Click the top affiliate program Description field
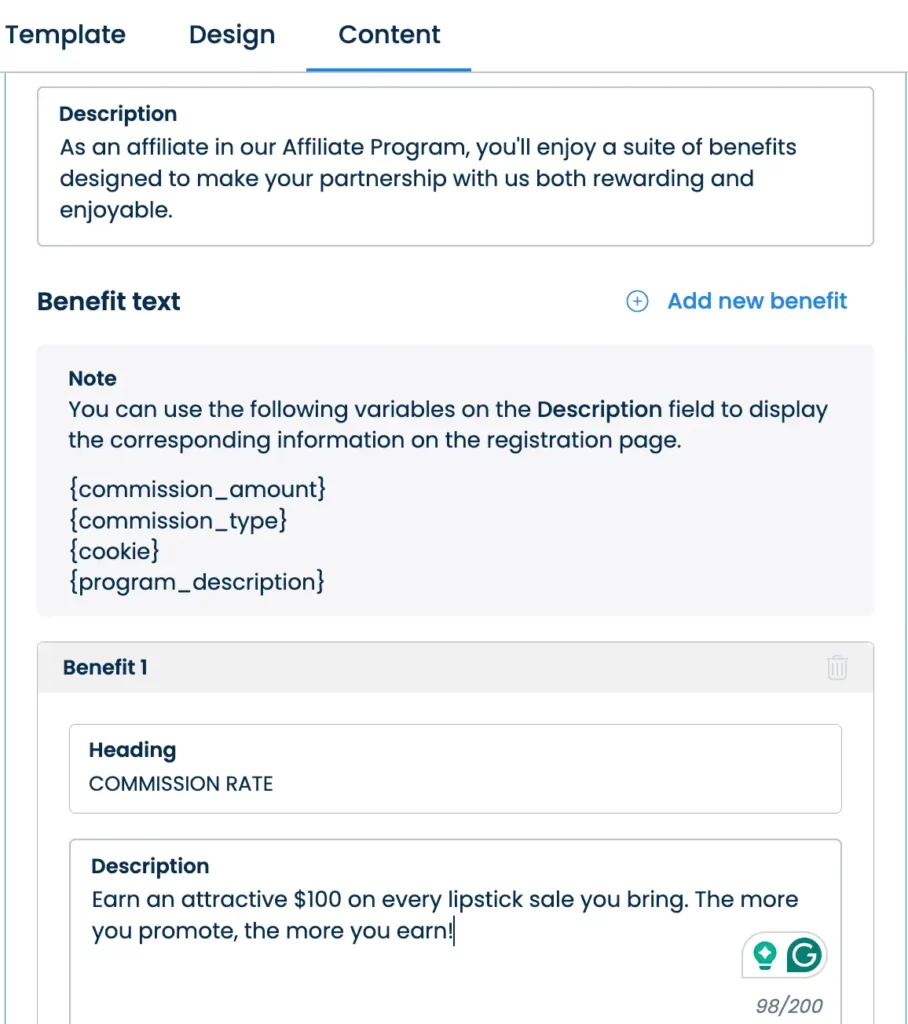The width and height of the screenshot is (908, 1024). pos(455,179)
